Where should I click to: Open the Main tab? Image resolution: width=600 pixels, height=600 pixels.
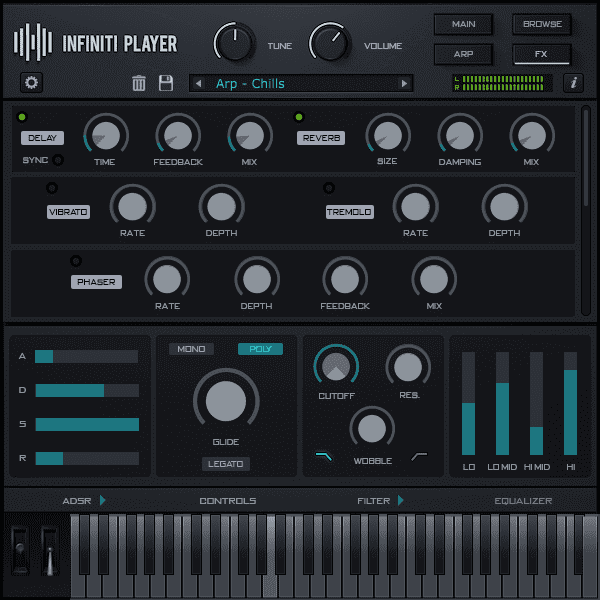click(x=463, y=24)
